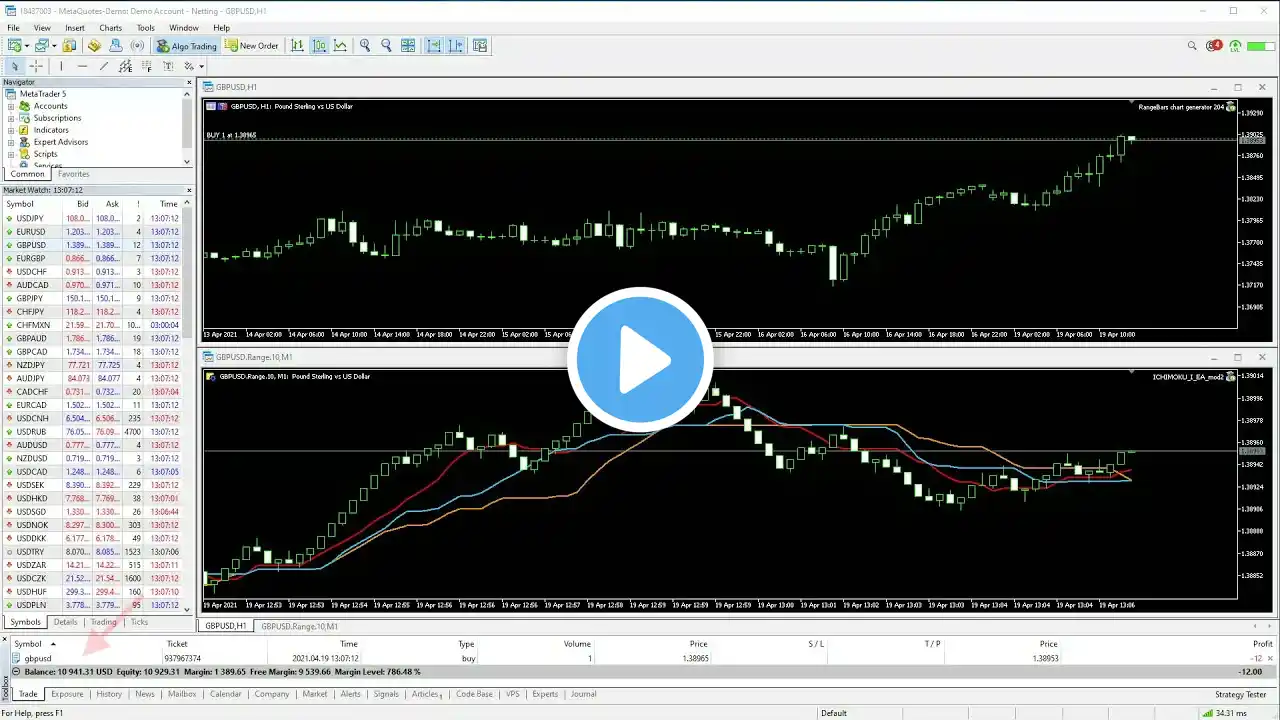Expand the Expert Advisors node in Navigator
Image resolution: width=1280 pixels, height=720 pixels.
(x=11, y=142)
